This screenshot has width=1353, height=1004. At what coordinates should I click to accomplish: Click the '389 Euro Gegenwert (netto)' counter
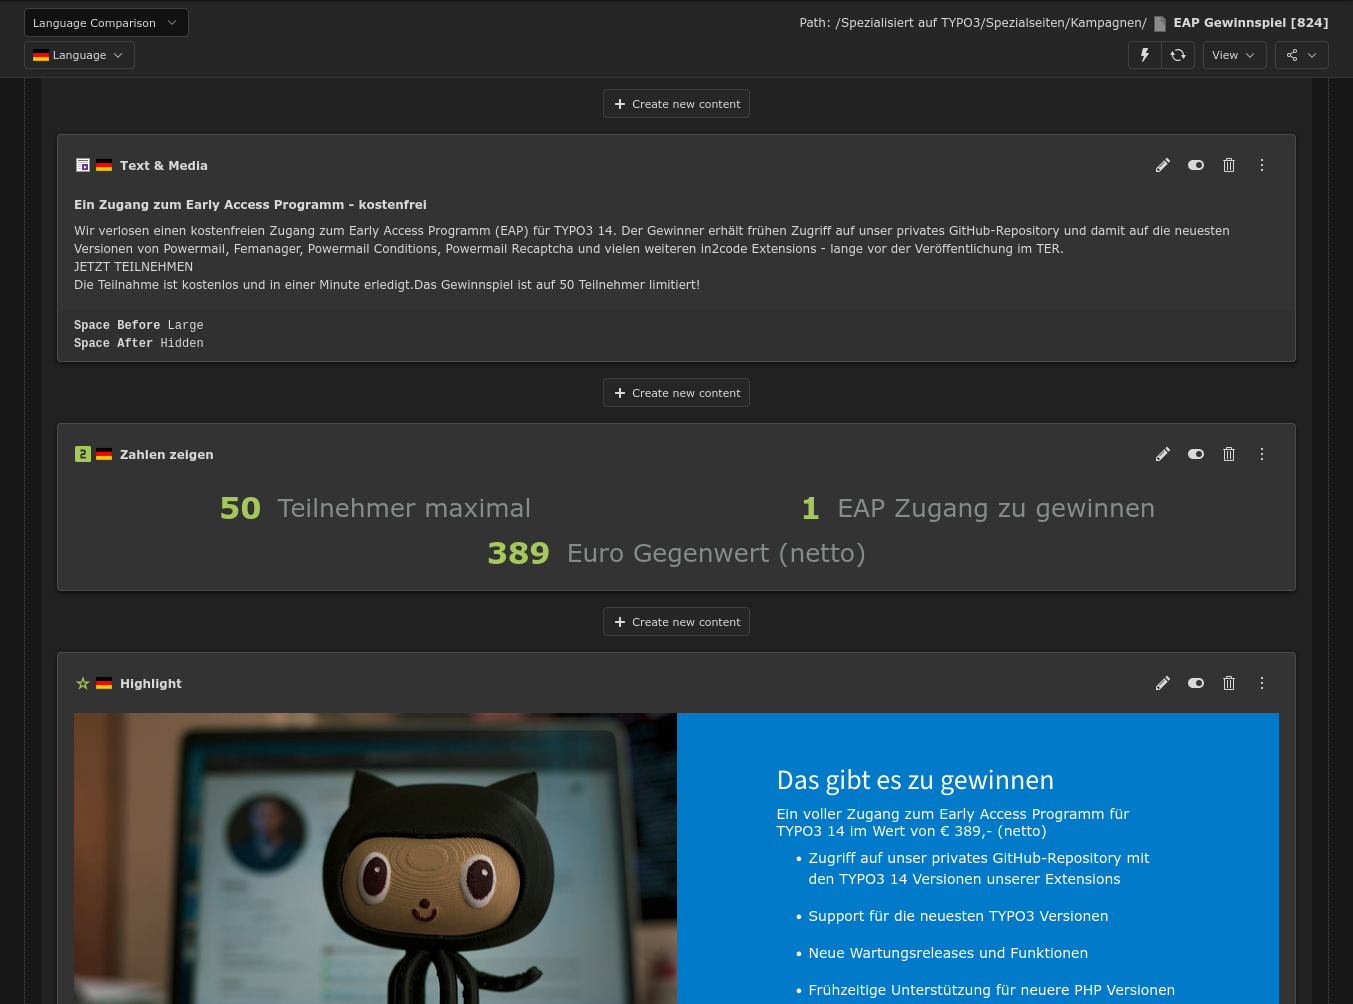[x=676, y=553]
